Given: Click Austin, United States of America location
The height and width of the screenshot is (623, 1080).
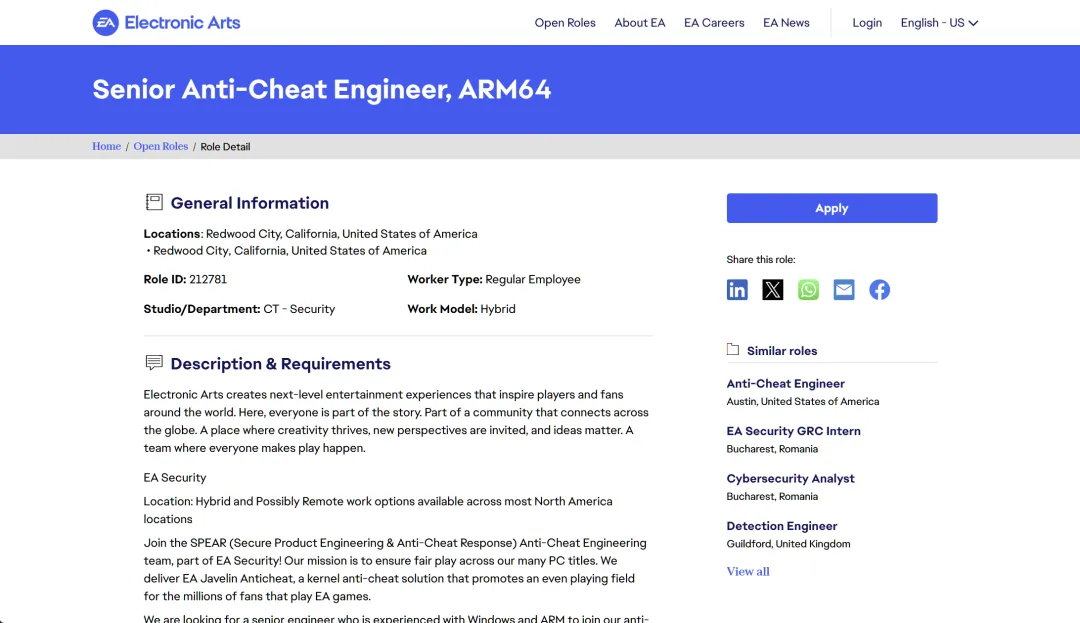Looking at the screenshot, I should 802,401.
